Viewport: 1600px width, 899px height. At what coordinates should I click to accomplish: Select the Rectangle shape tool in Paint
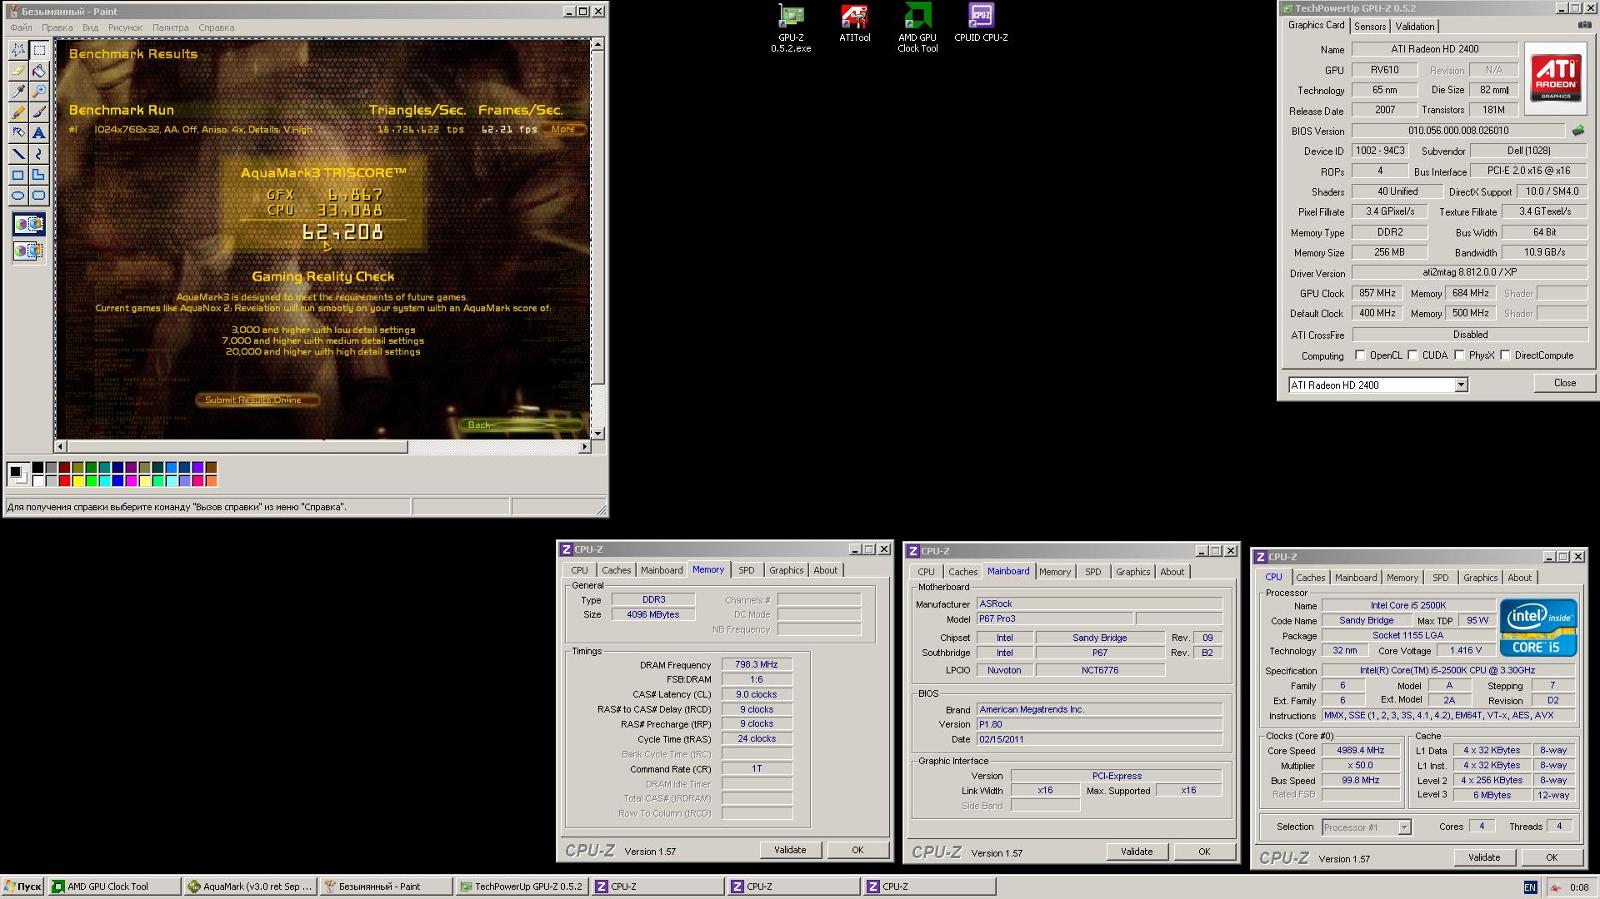point(18,175)
